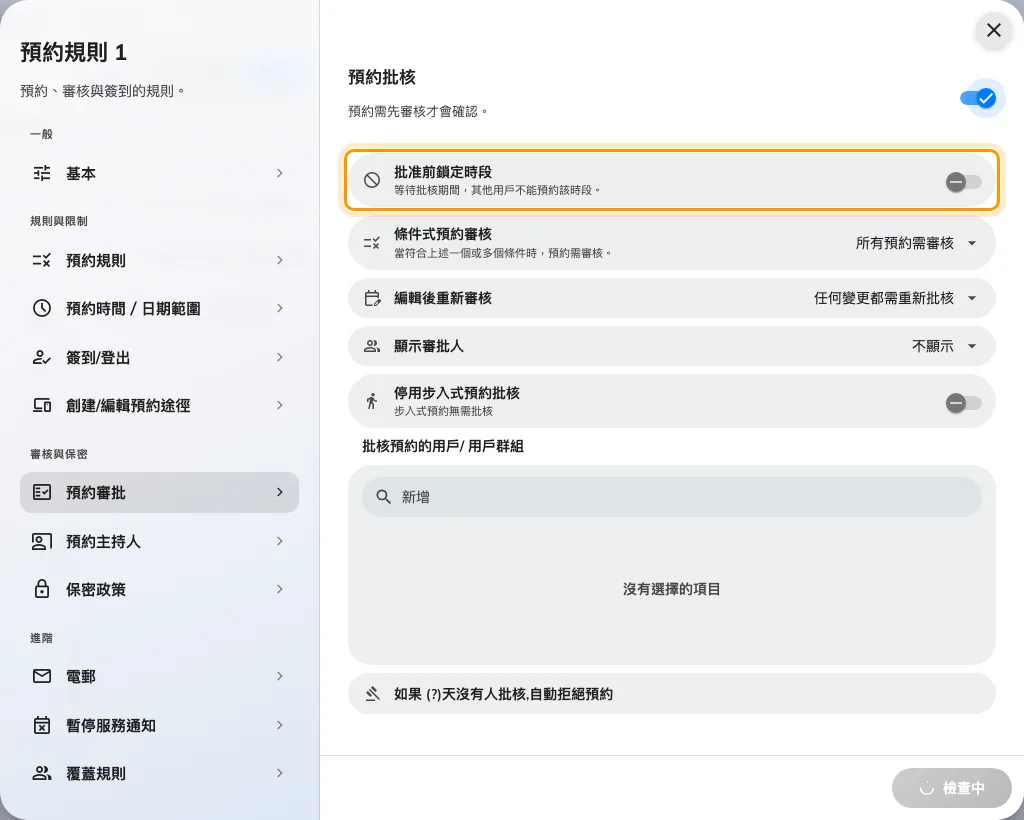This screenshot has width=1024, height=820.
Task: Click the 批核預約的用戶/ 用戶群組 heading
Action: point(443,446)
